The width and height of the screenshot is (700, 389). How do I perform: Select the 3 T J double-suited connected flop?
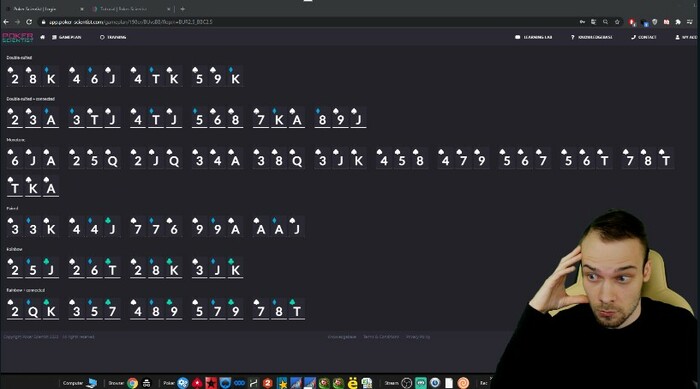94,118
